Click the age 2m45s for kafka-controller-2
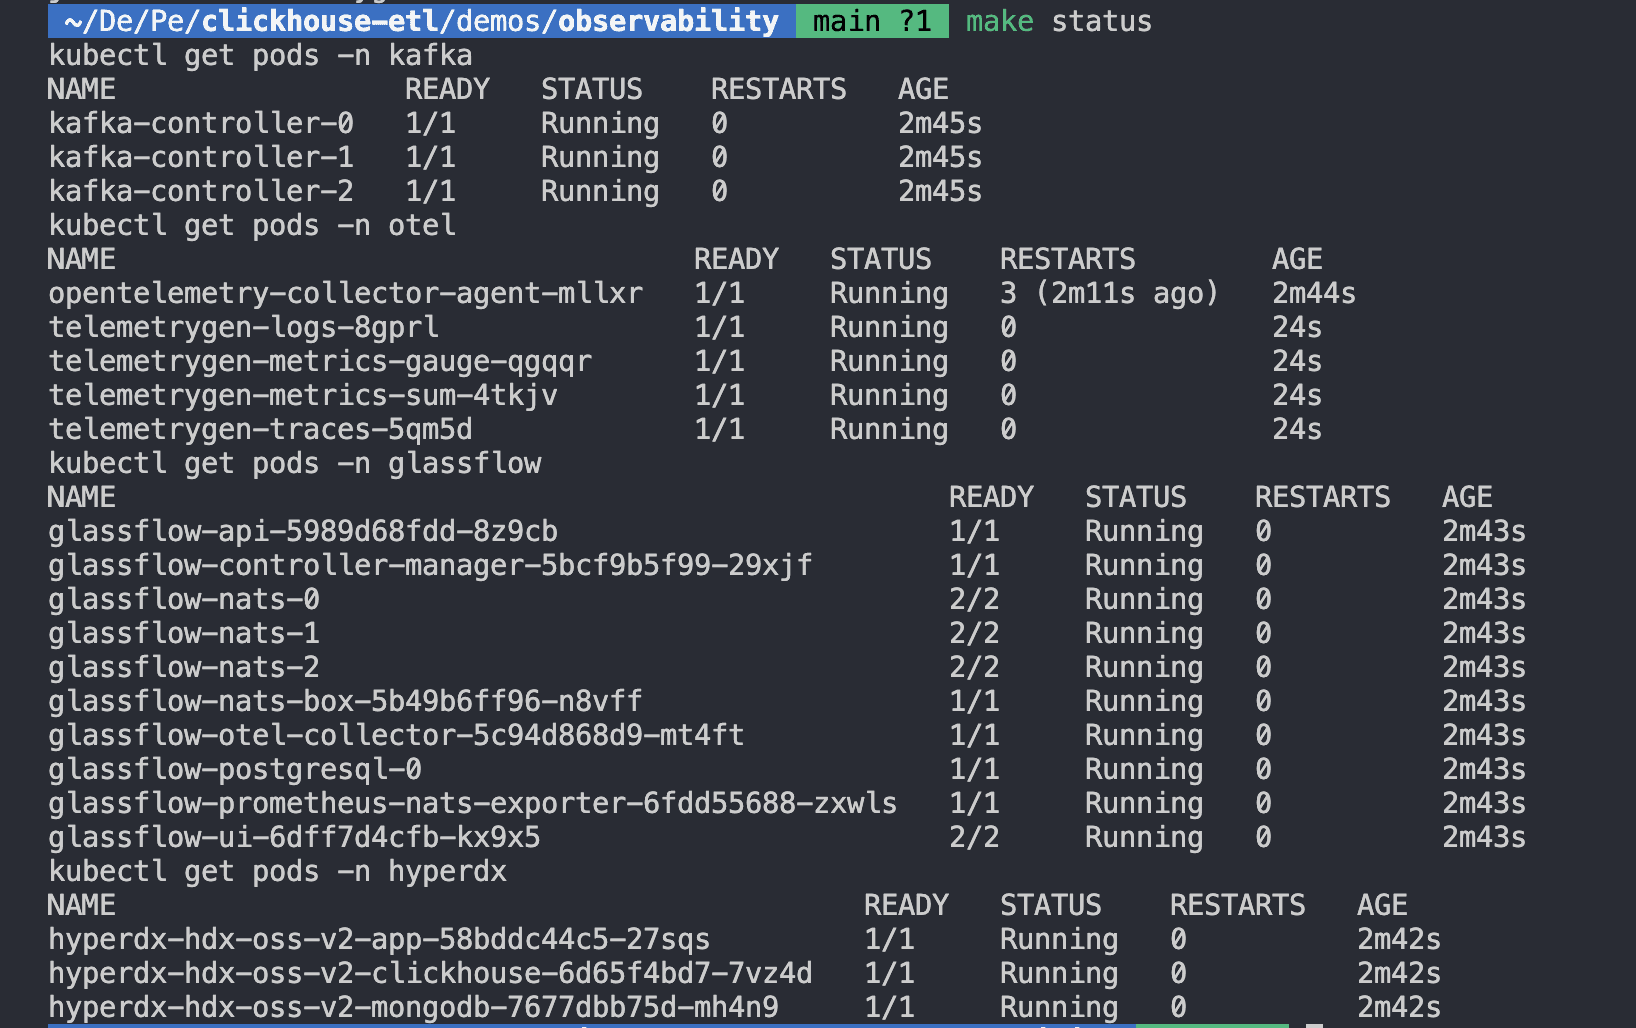 940,191
